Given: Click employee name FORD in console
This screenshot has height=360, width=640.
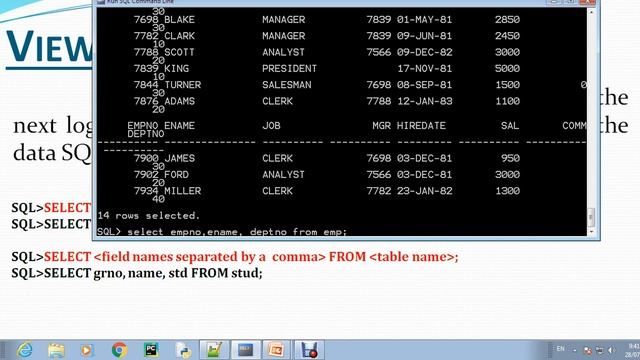Looking at the screenshot, I should tap(176, 175).
